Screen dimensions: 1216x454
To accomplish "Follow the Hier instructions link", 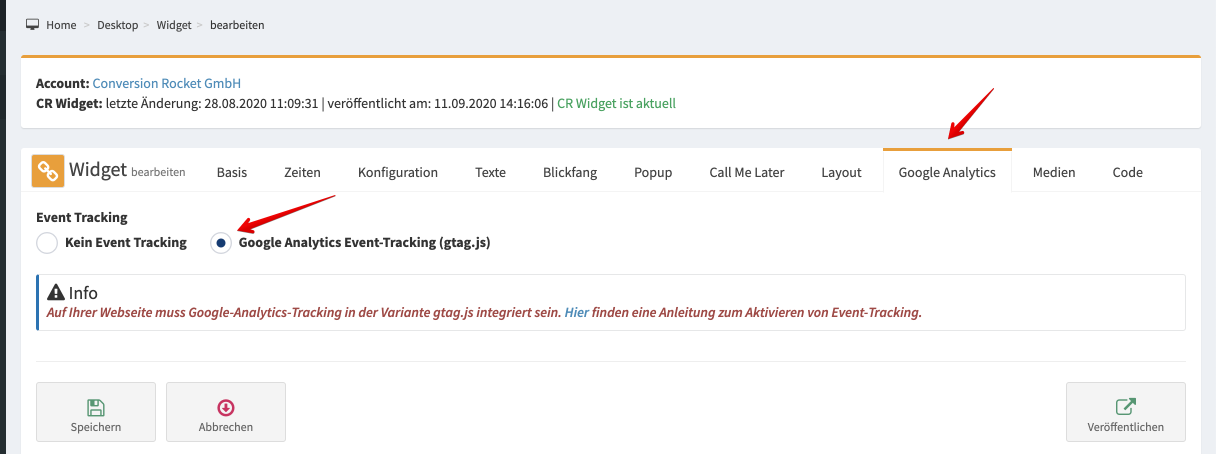I will pyautogui.click(x=577, y=312).
